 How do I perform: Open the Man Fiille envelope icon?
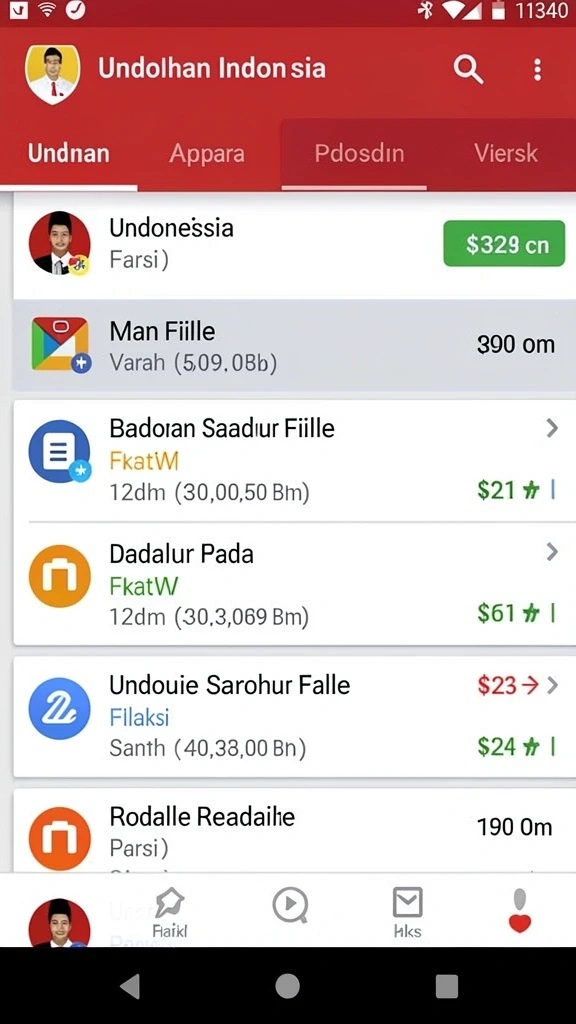60,344
